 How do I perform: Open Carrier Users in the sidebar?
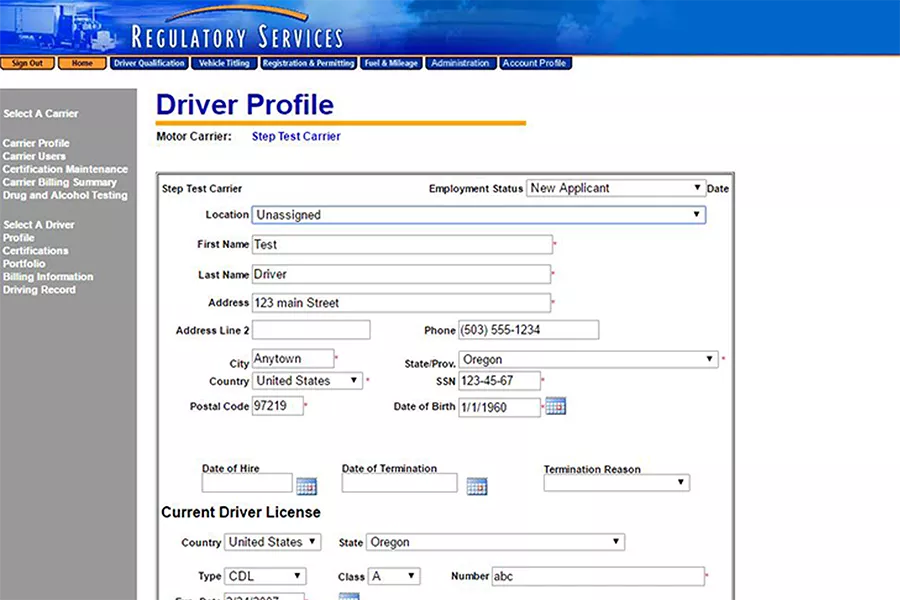click(x=34, y=156)
